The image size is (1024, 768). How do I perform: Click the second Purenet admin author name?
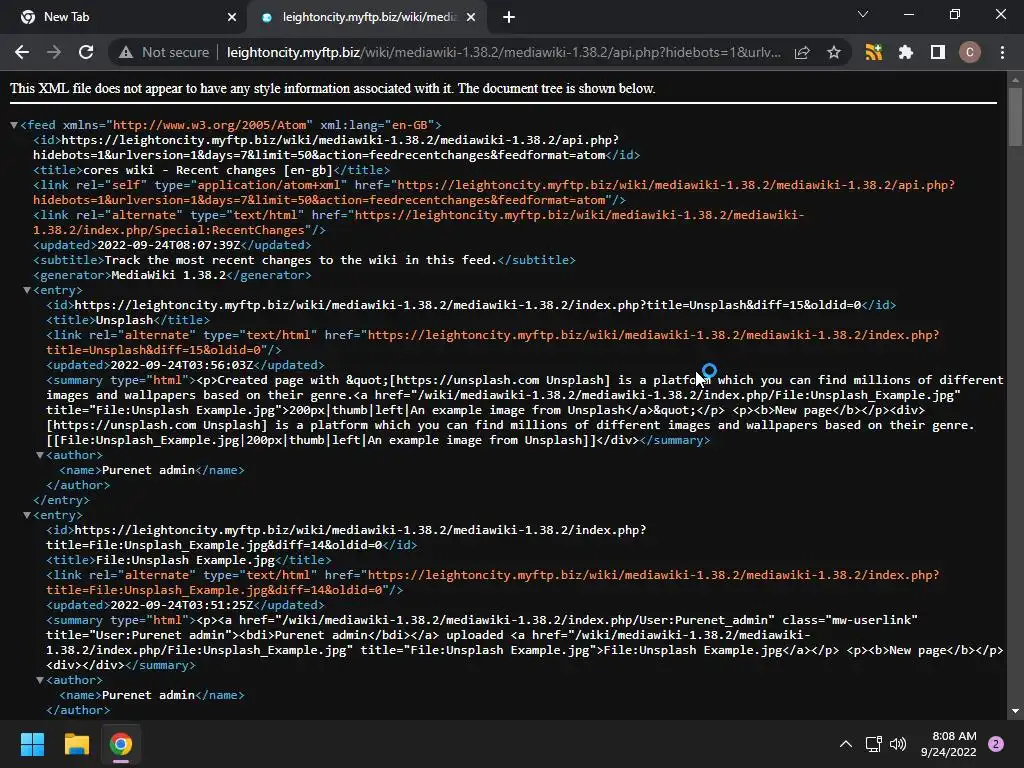pos(148,696)
